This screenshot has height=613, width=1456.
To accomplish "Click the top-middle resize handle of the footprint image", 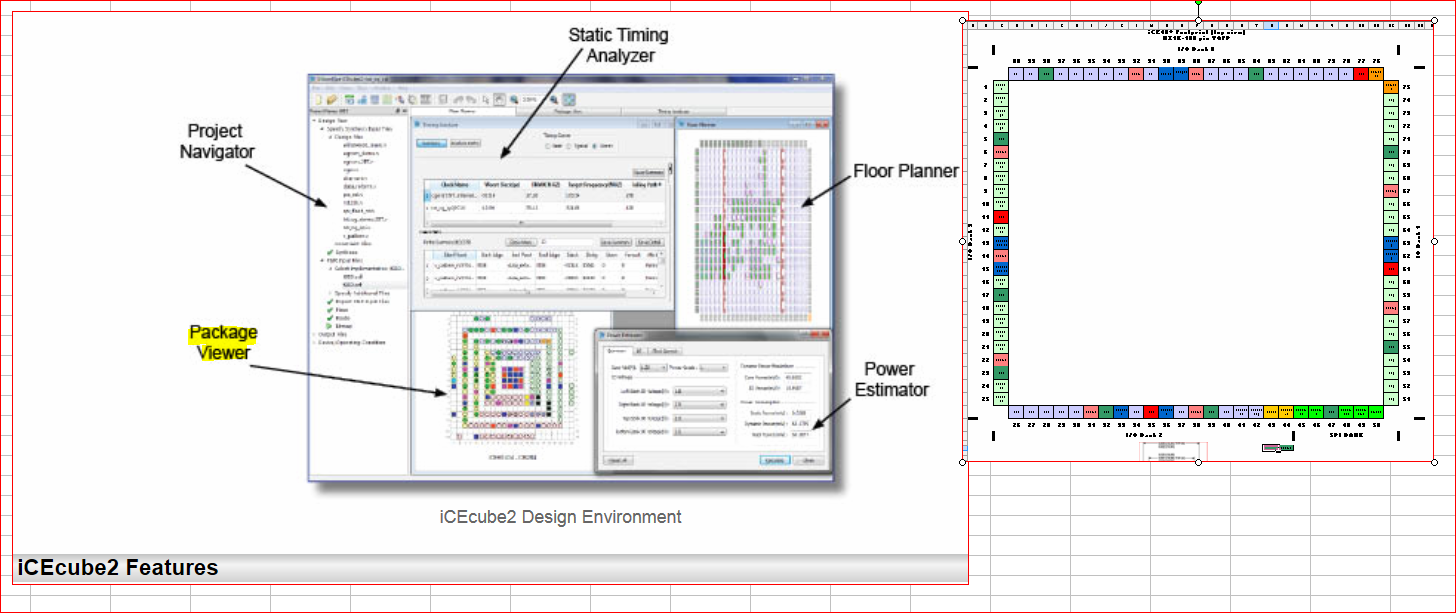I will (x=1198, y=20).
